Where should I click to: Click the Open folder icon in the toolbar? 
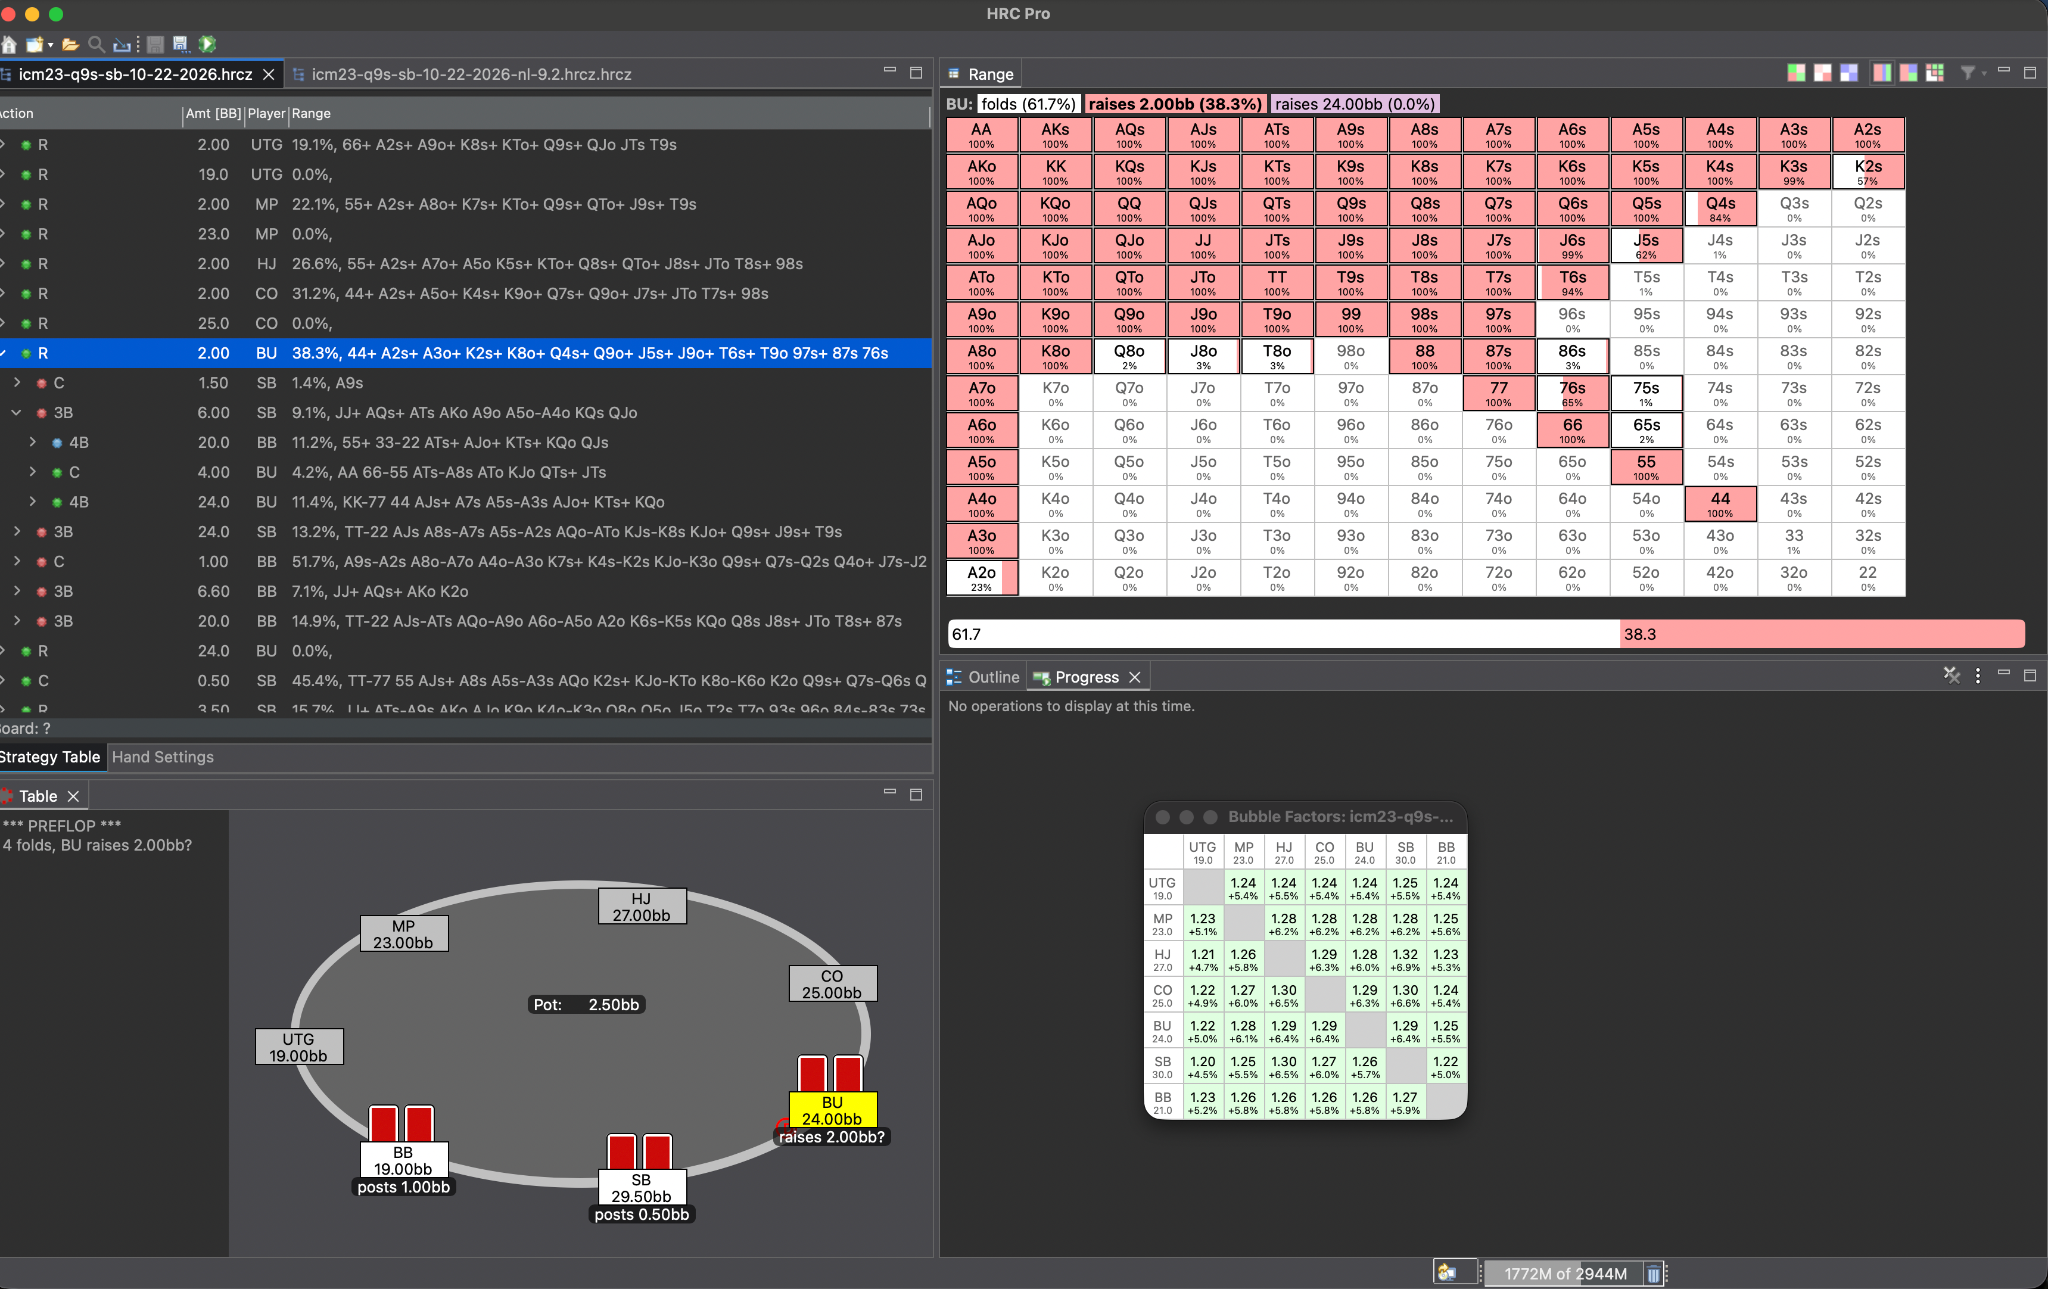70,44
